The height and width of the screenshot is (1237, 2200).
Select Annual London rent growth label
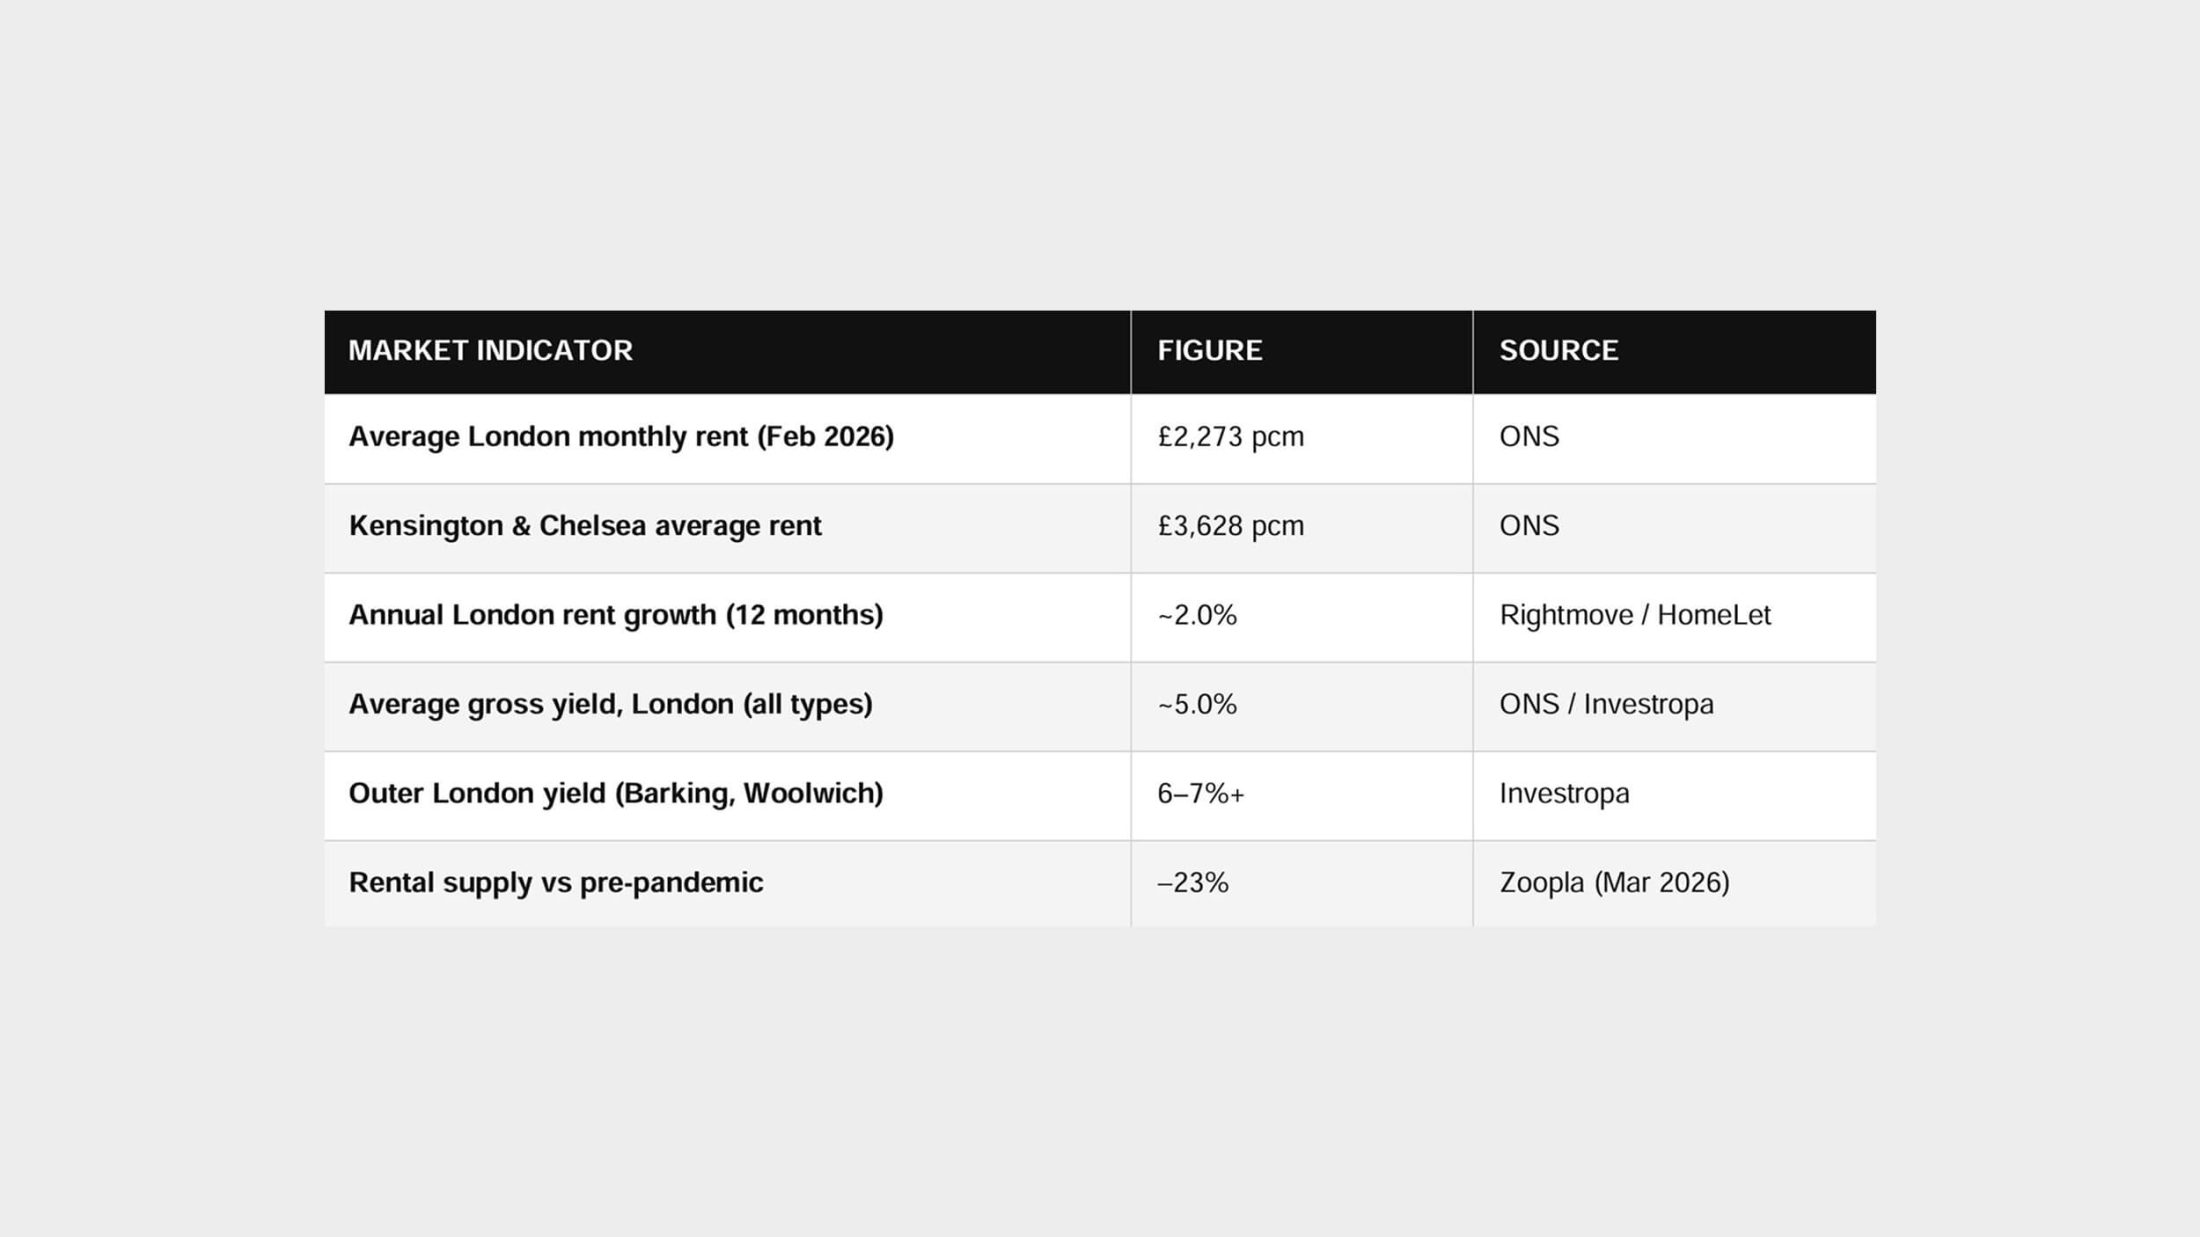pyautogui.click(x=616, y=615)
